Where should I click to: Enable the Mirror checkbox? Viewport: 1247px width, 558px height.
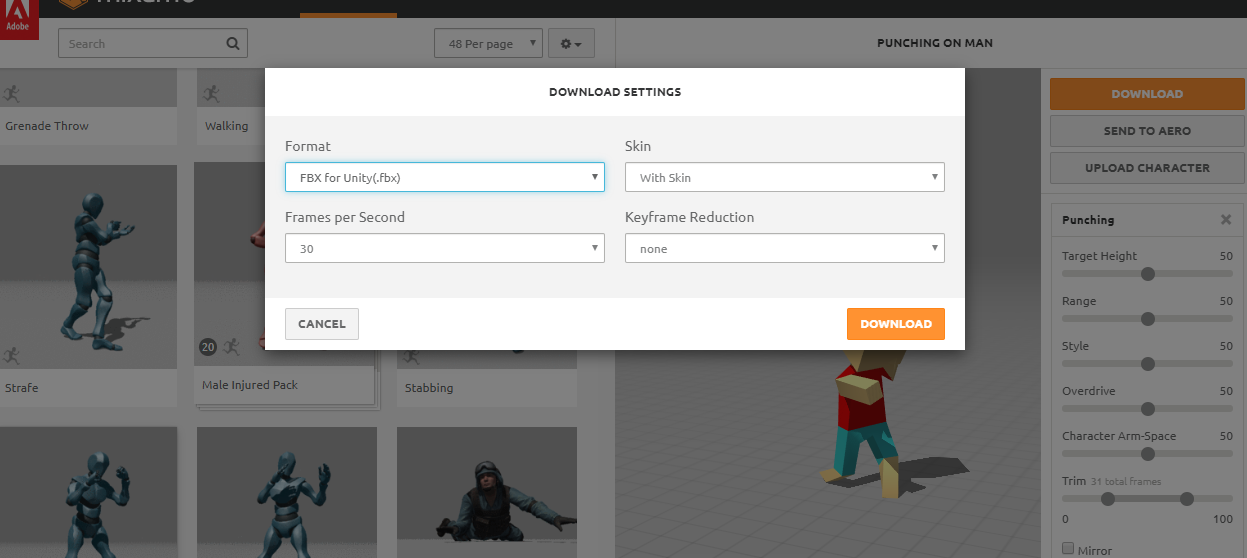point(1068,549)
